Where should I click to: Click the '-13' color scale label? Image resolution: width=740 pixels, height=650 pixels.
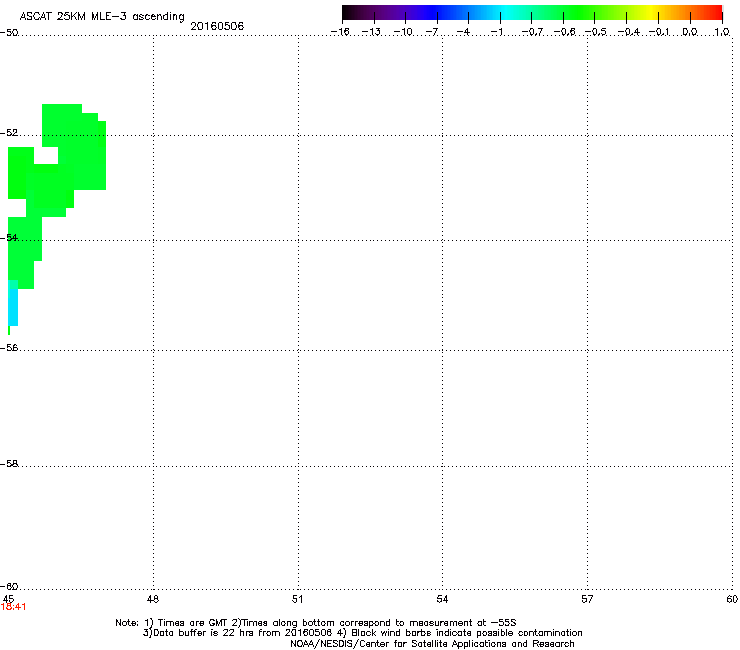[x=371, y=32]
